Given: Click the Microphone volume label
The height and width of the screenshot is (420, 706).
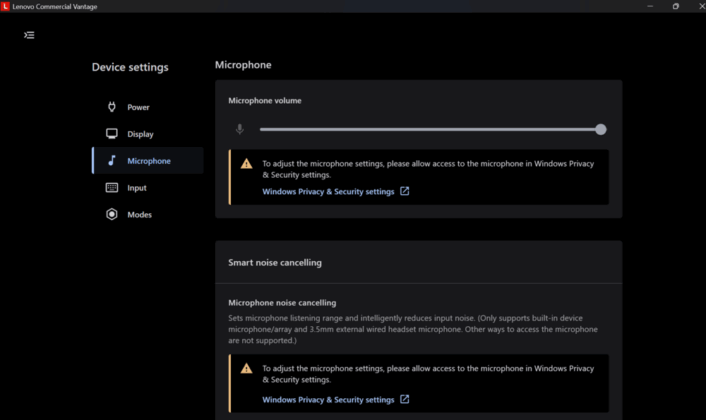Looking at the screenshot, I should 265,100.
